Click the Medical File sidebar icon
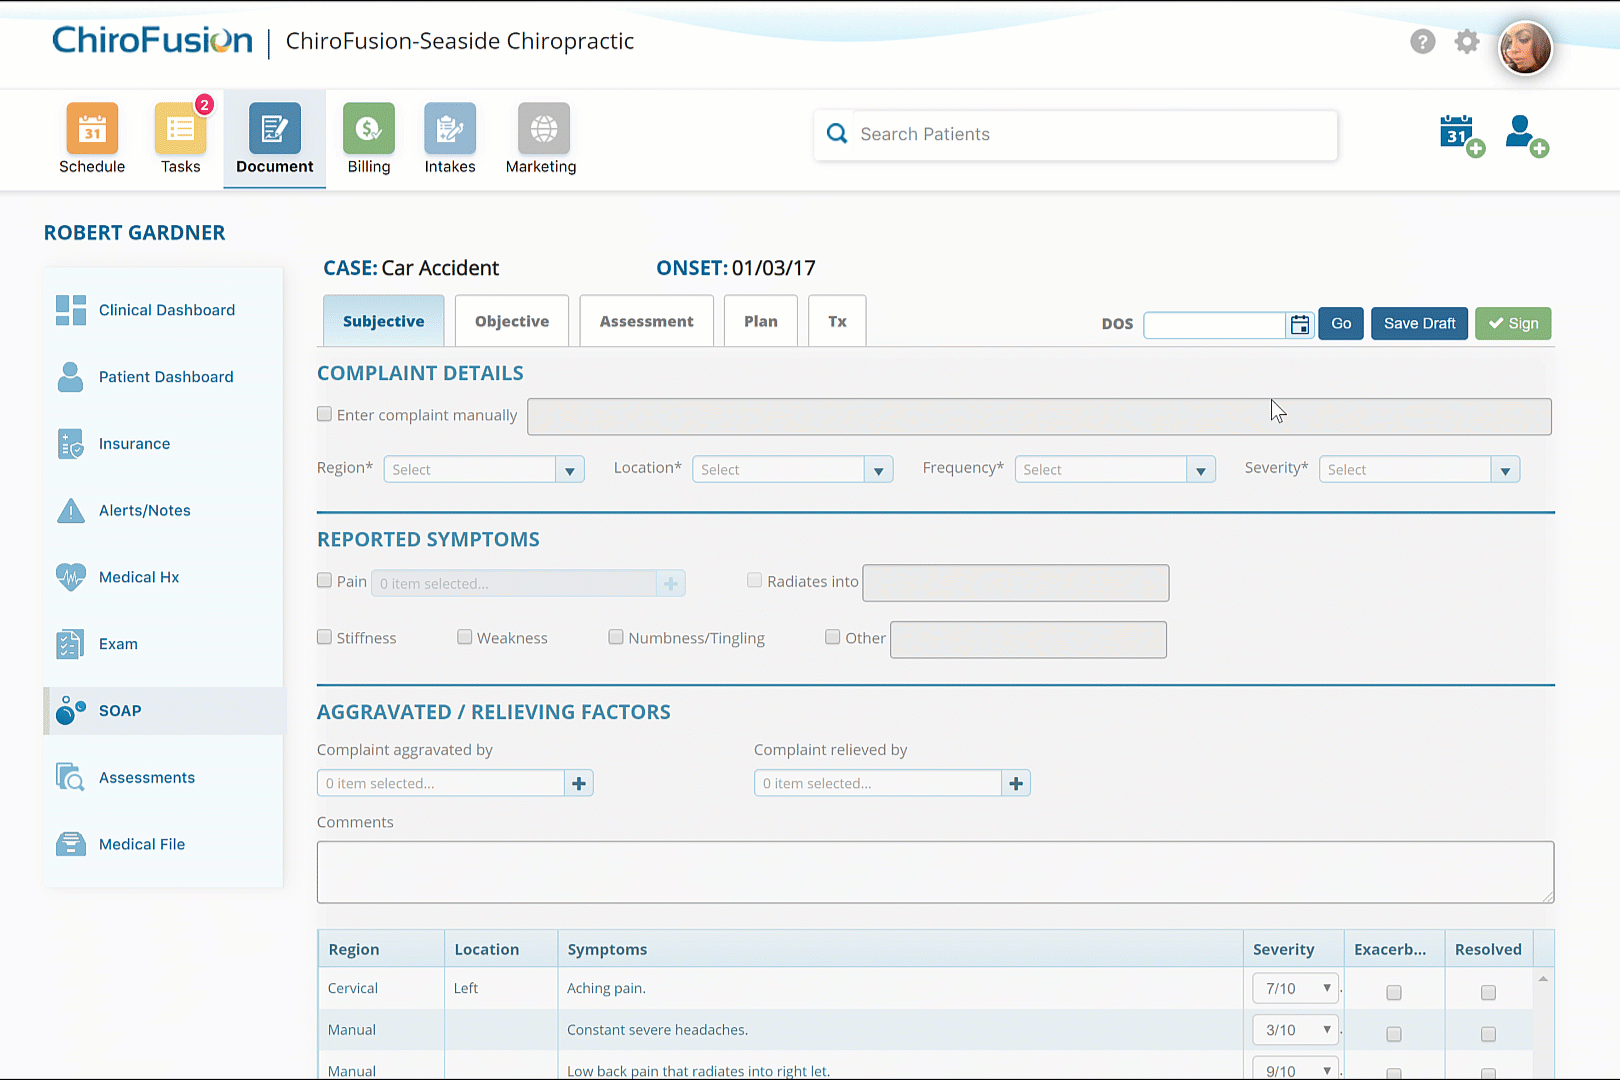 (x=71, y=844)
